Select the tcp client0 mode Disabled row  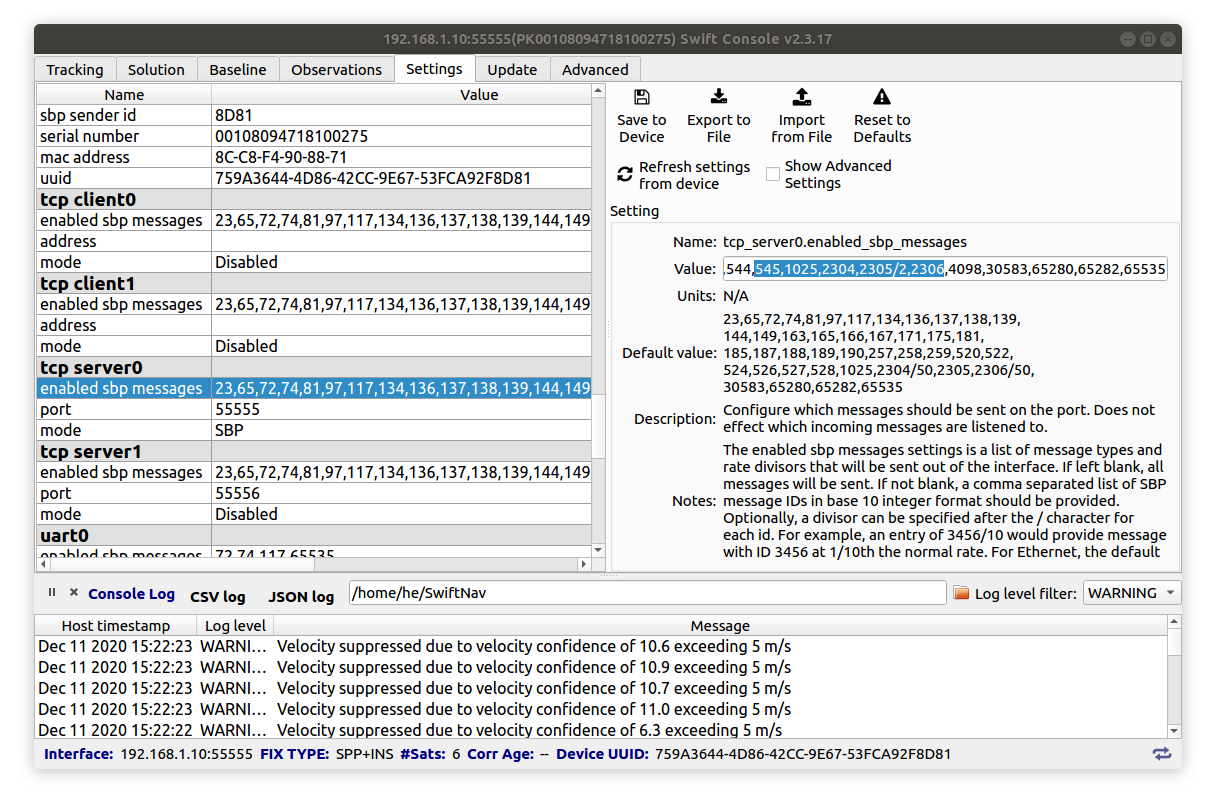pos(314,262)
